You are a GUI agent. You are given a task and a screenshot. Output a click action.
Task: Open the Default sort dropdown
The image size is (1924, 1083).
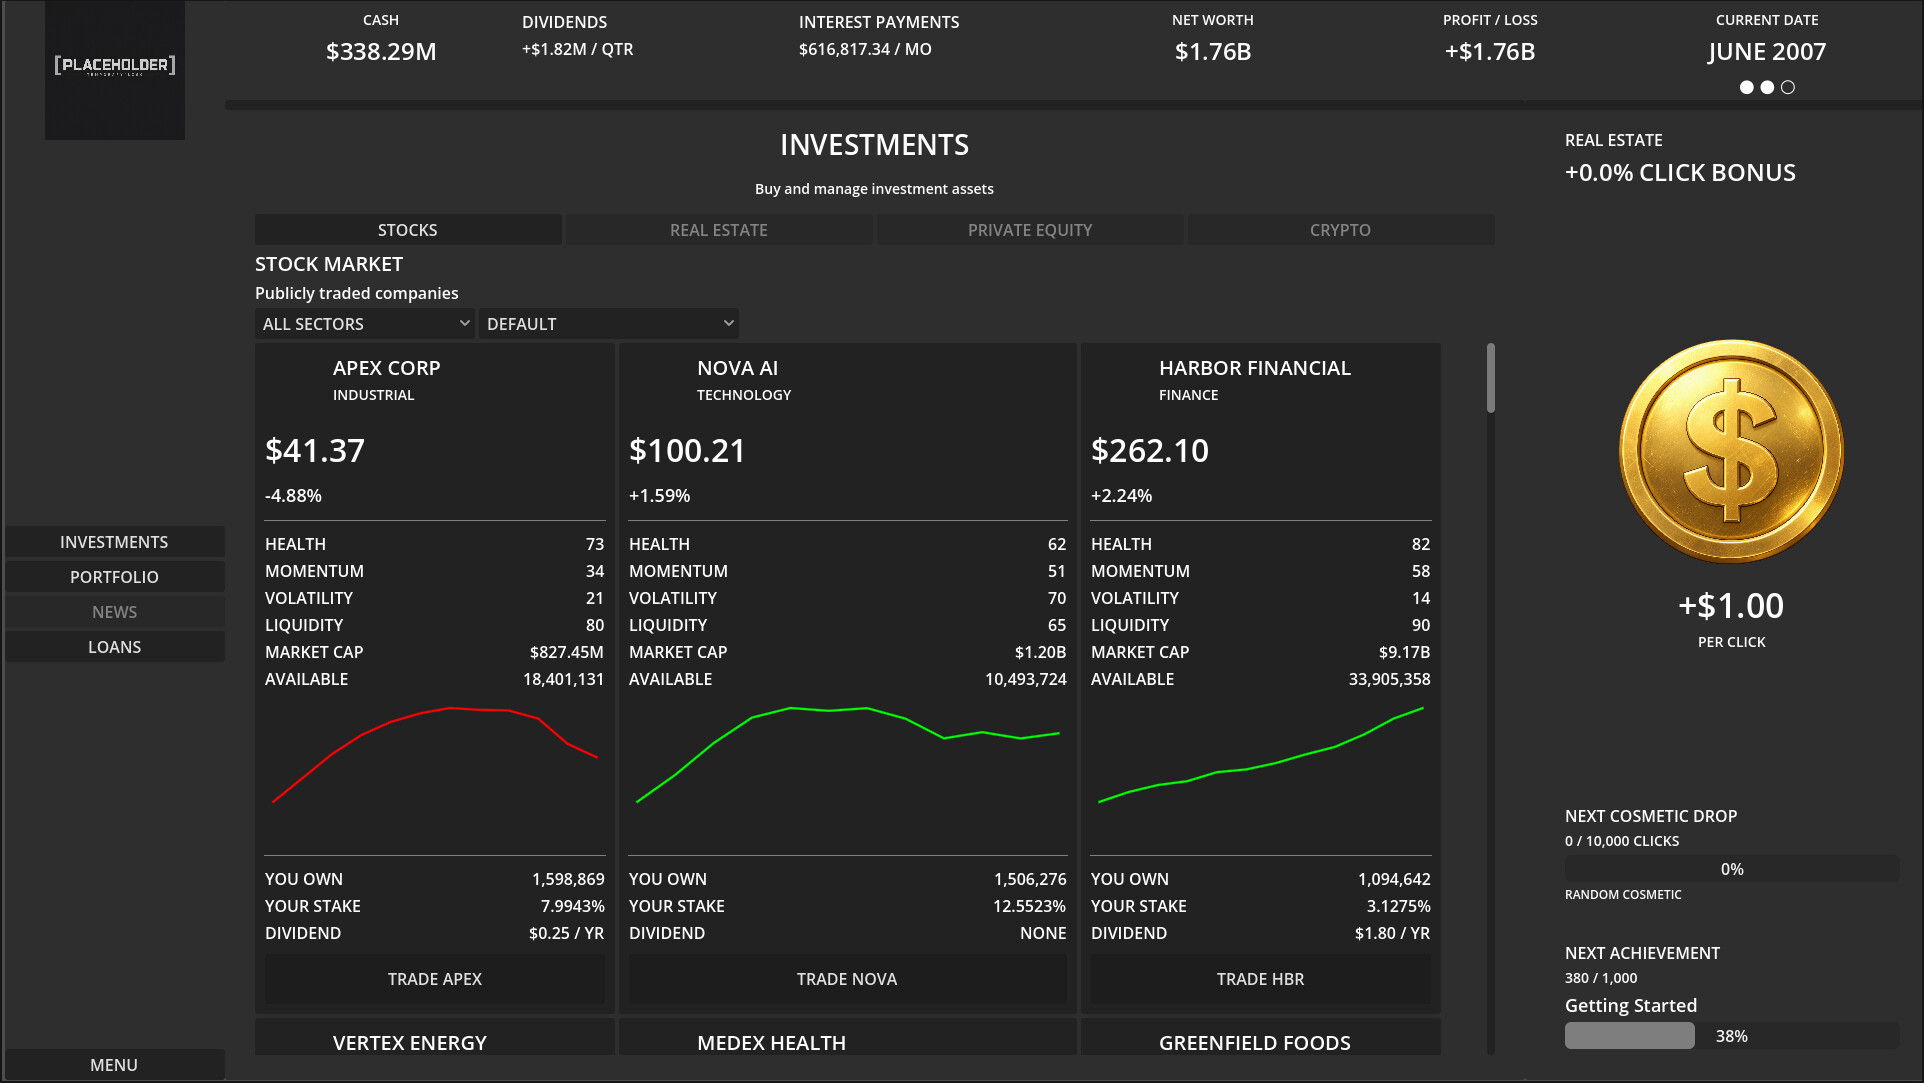[x=609, y=324]
